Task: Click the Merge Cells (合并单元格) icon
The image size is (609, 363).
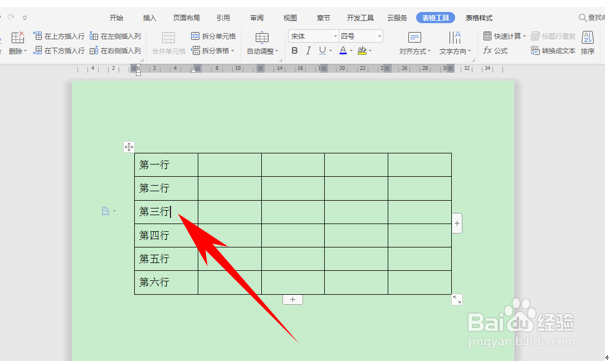Action: click(x=168, y=38)
